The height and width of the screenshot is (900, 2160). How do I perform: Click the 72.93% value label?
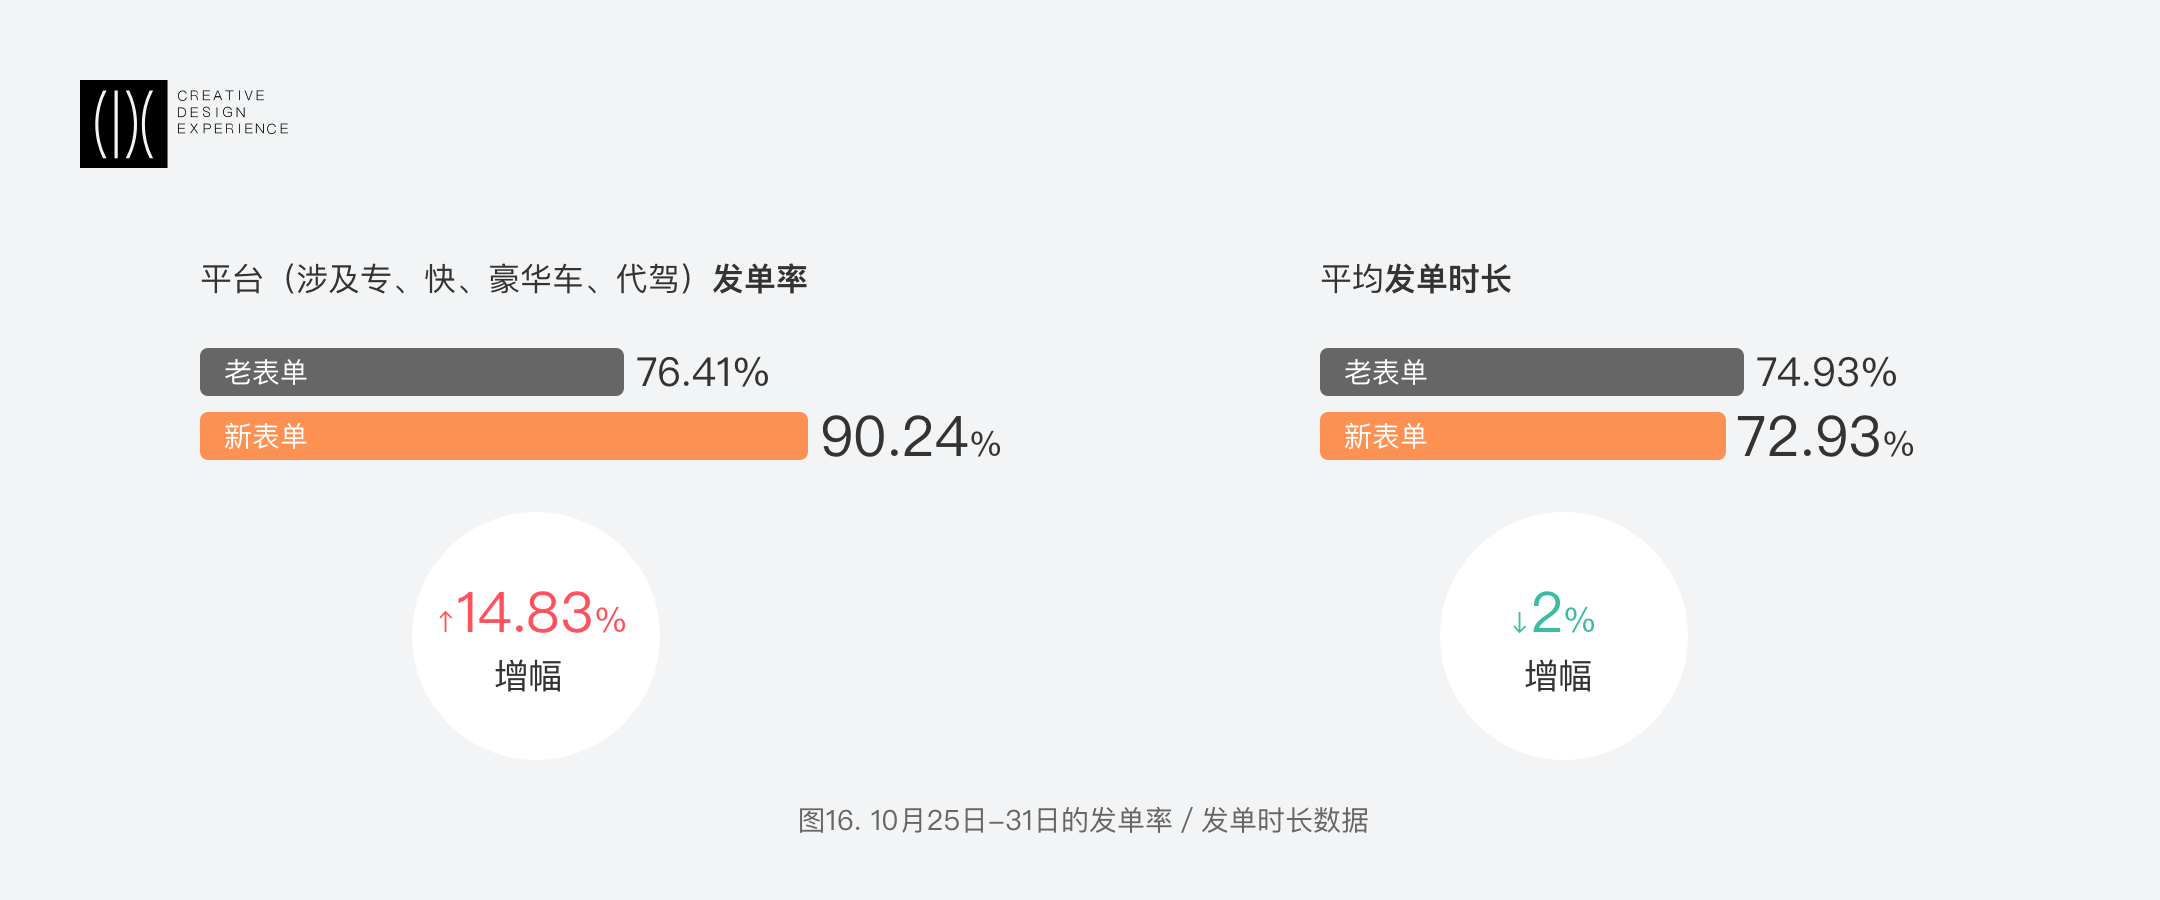pyautogui.click(x=1825, y=438)
